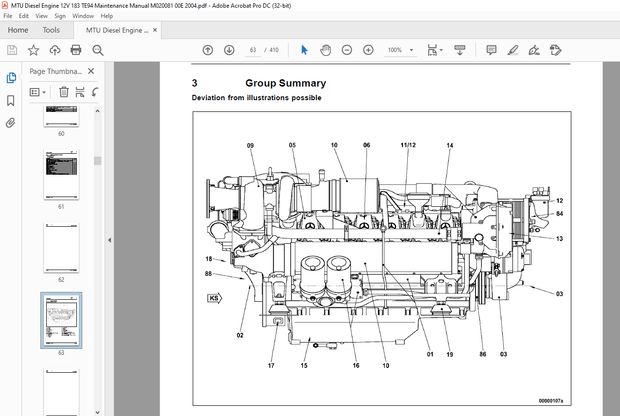Click the print pages icon in thumbnails panel
620x416 pixels.
coord(80,92)
